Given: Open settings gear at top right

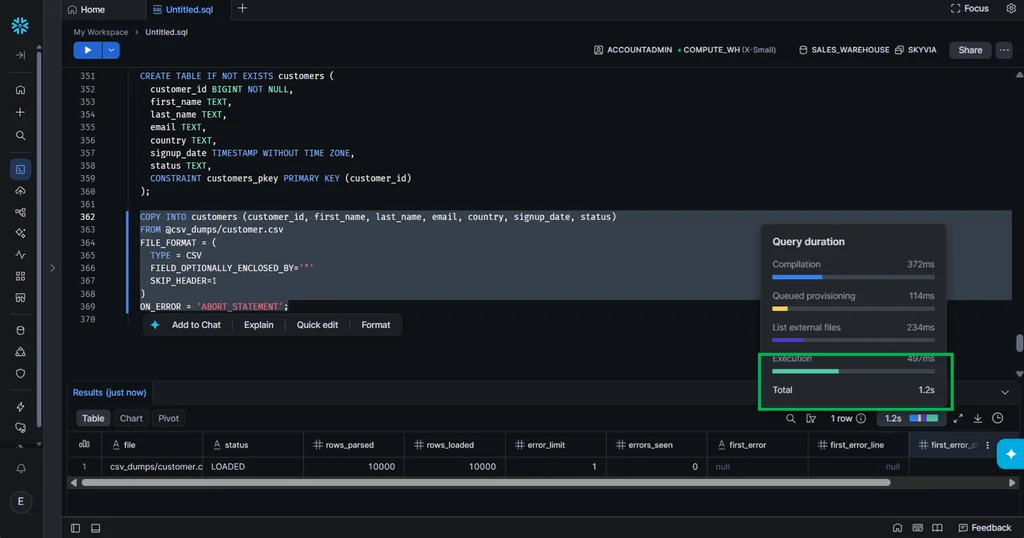Looking at the screenshot, I should coord(1011,8).
